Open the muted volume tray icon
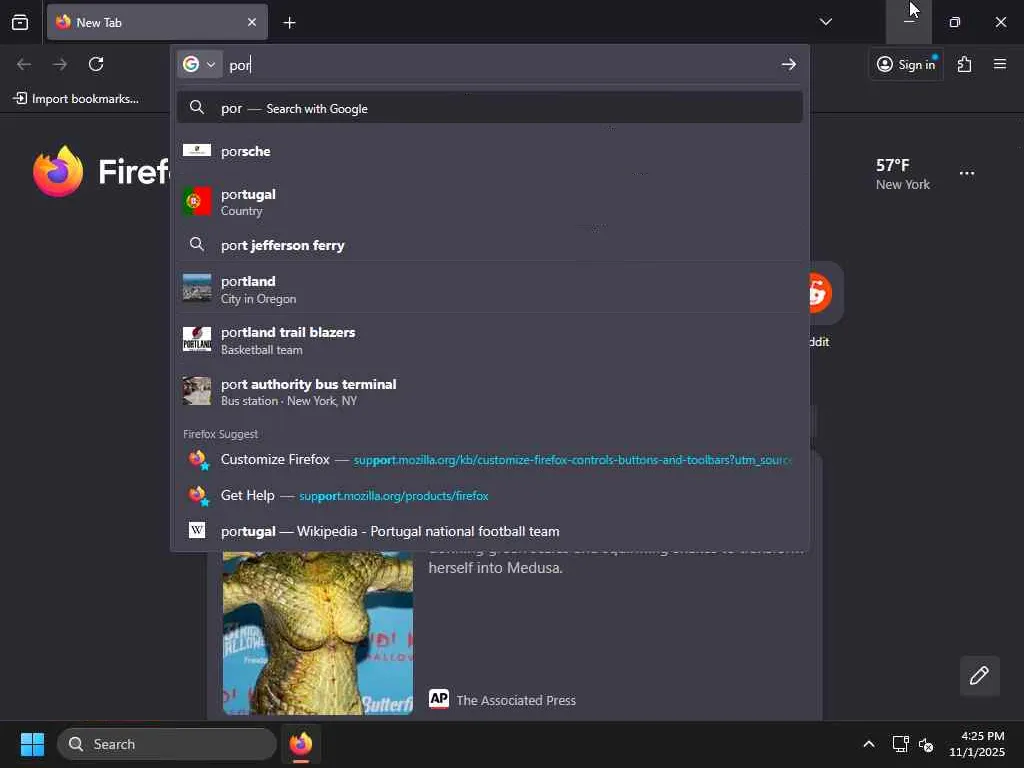The width and height of the screenshot is (1024, 768). tap(925, 744)
